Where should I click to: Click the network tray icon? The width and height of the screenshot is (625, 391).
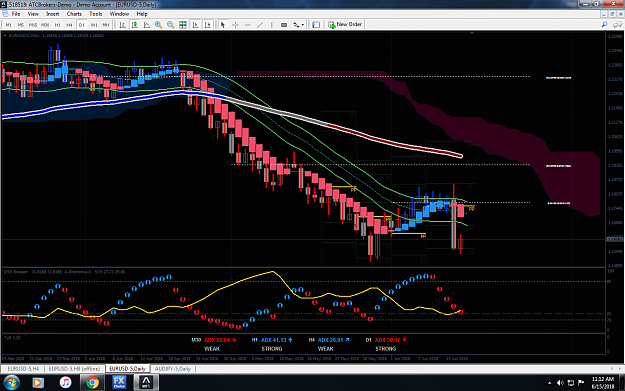(570, 383)
